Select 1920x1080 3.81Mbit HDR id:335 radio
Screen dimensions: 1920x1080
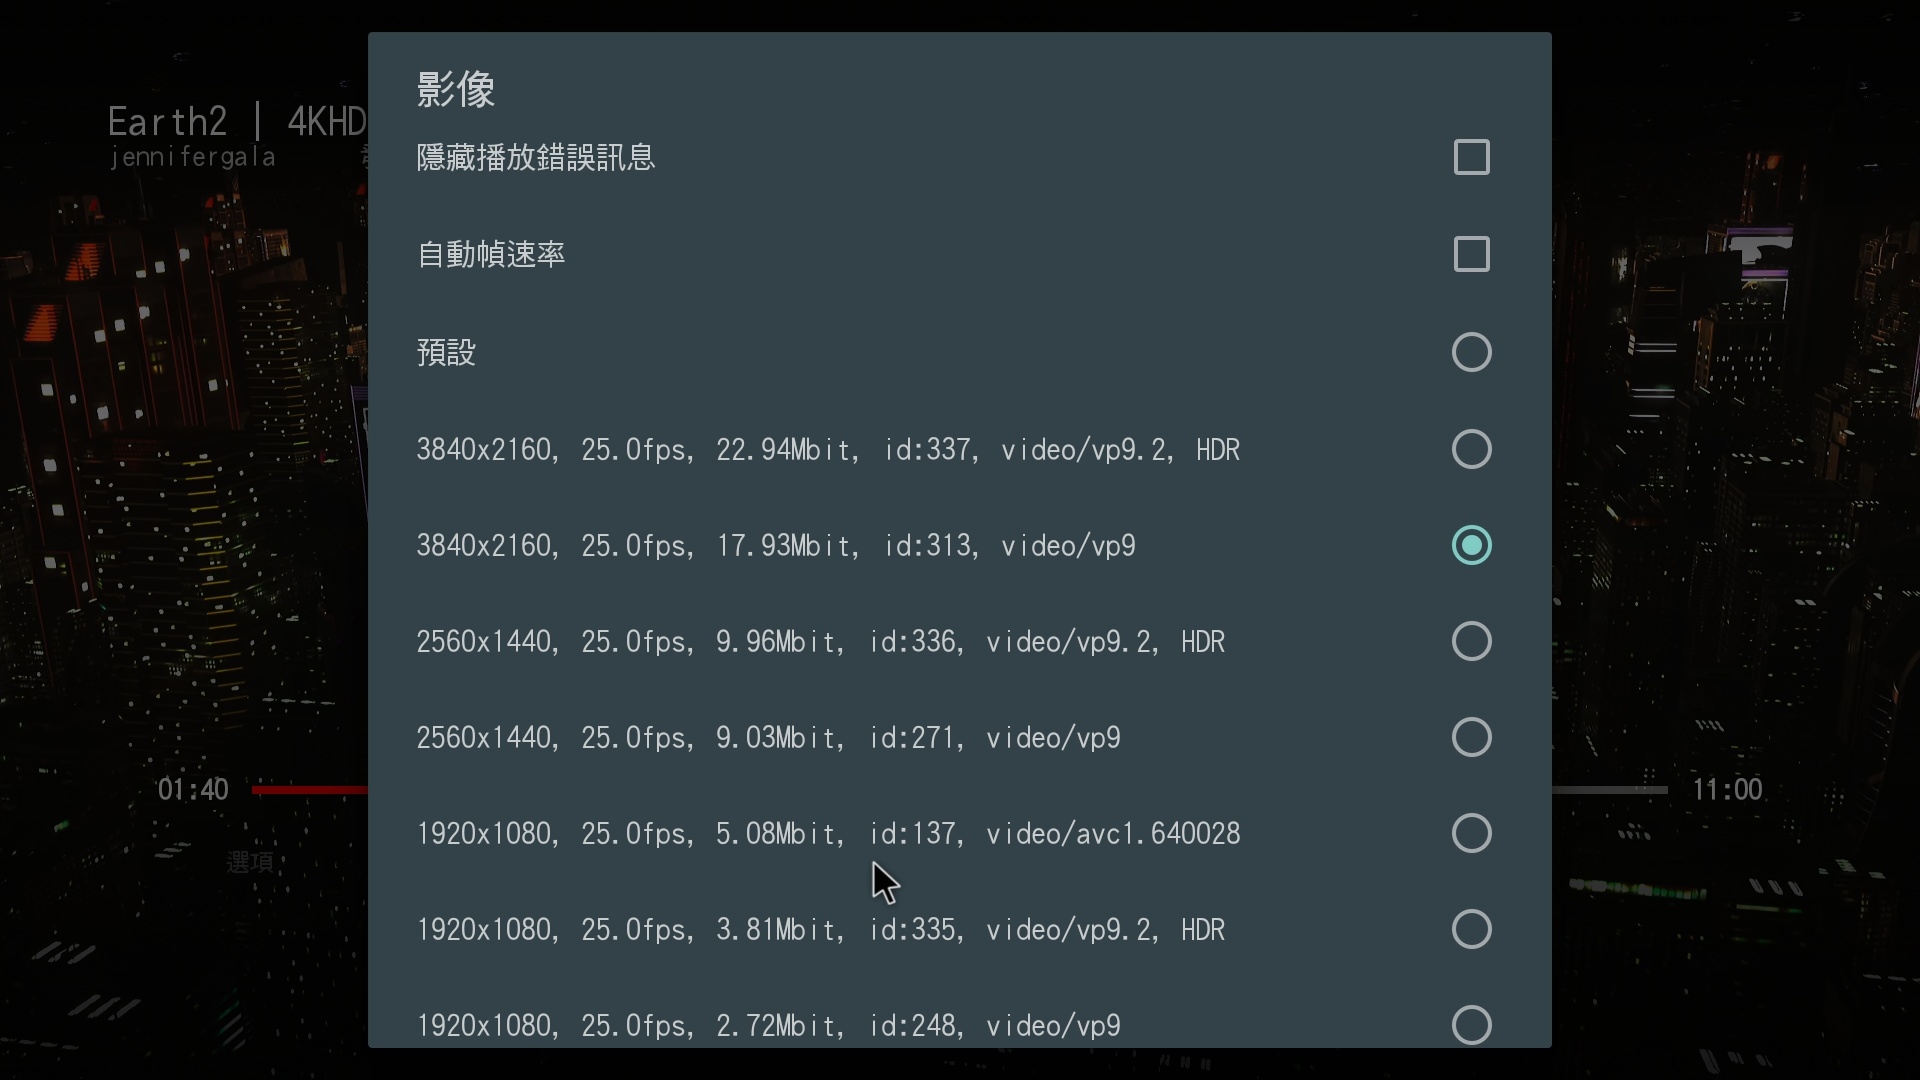[x=1471, y=929]
